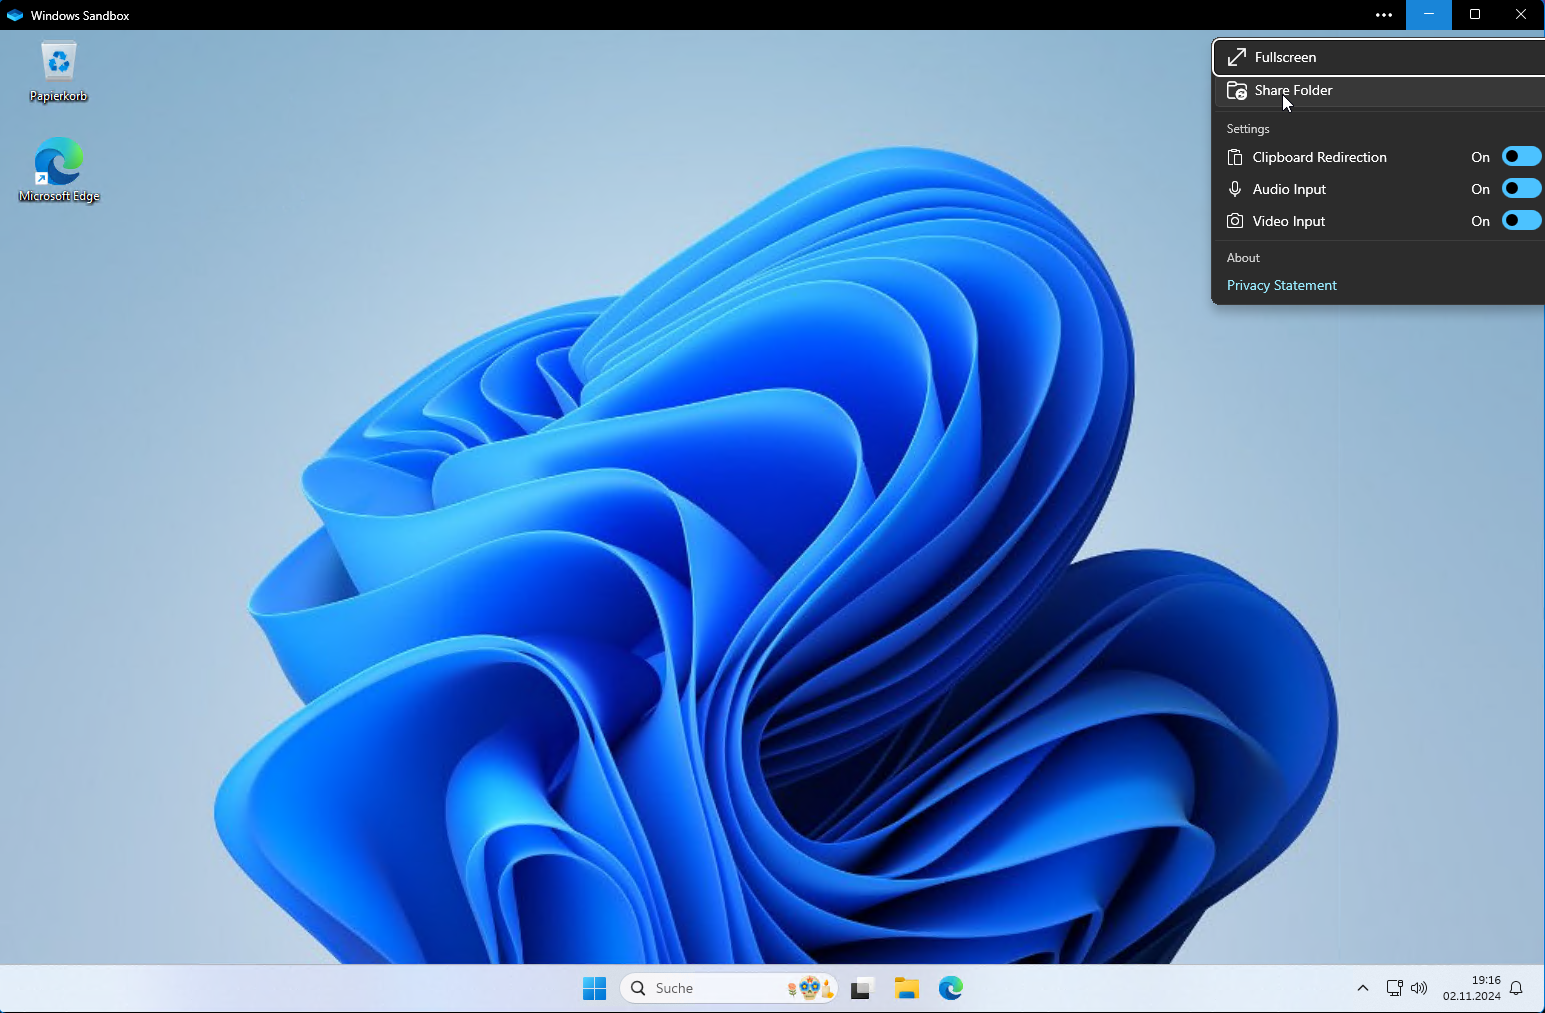Toggle the Clipboard Redirection switch
Viewport: 1545px width, 1013px height.
click(1521, 157)
